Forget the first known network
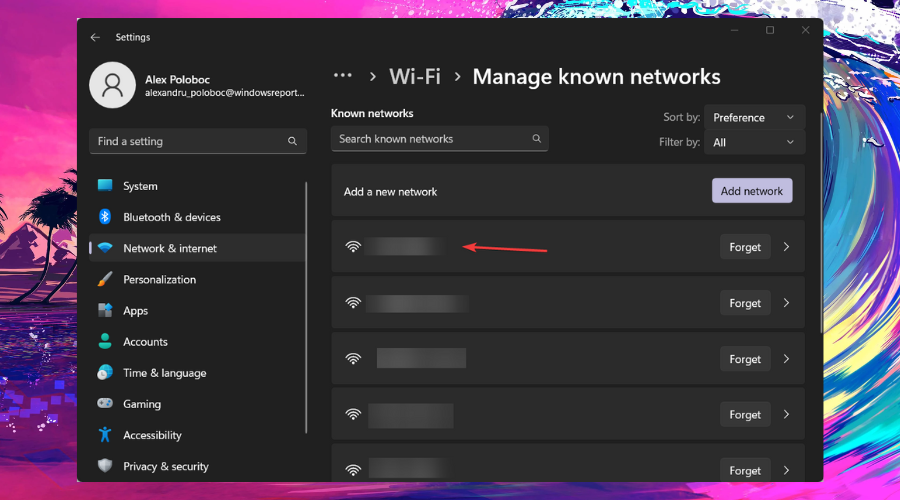This screenshot has width=900, height=500. pos(745,247)
